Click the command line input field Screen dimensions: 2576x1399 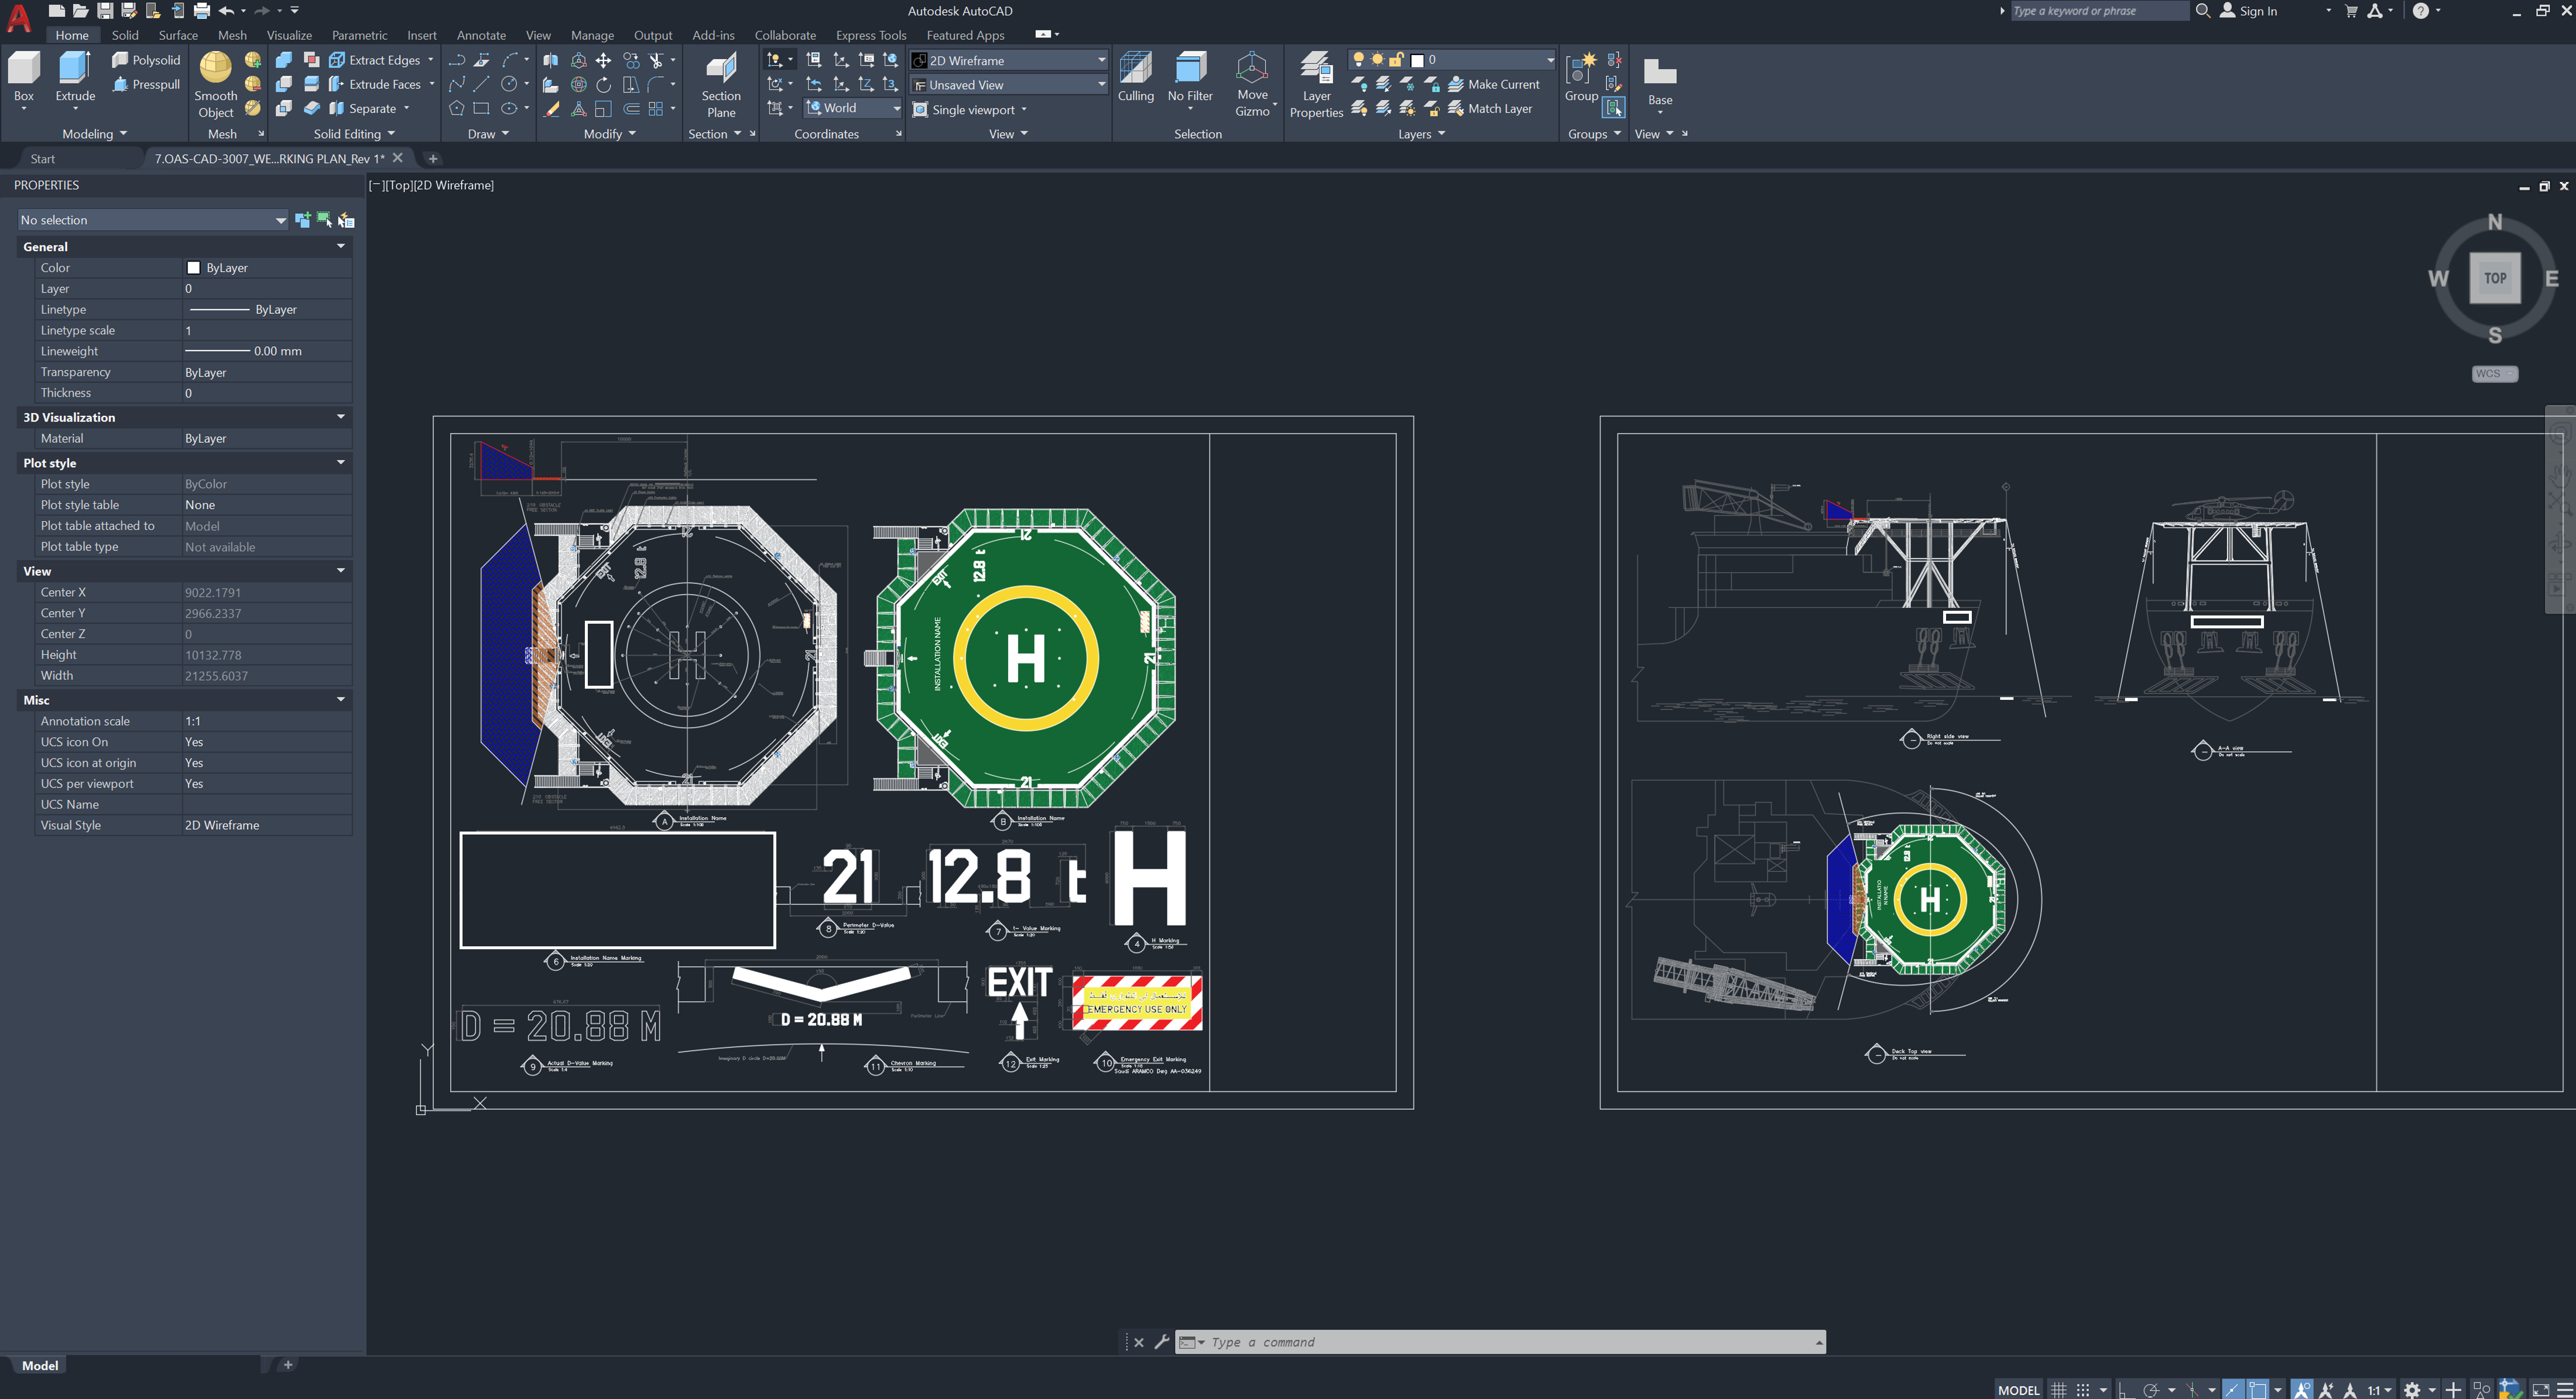1500,1342
